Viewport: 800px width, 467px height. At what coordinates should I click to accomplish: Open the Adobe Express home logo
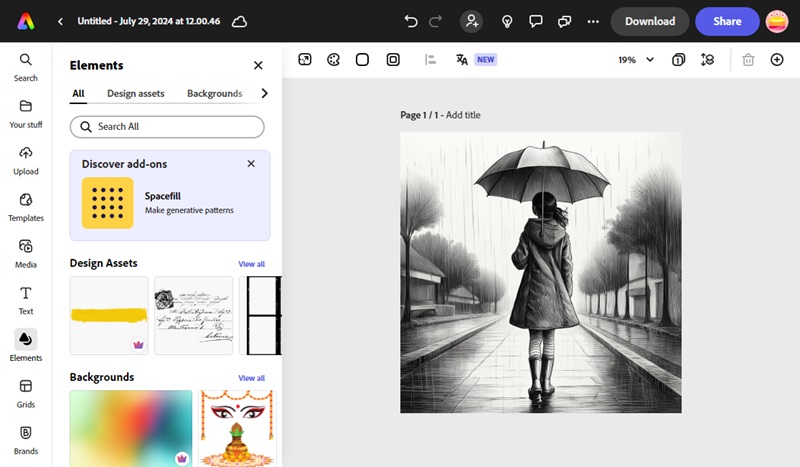point(26,21)
